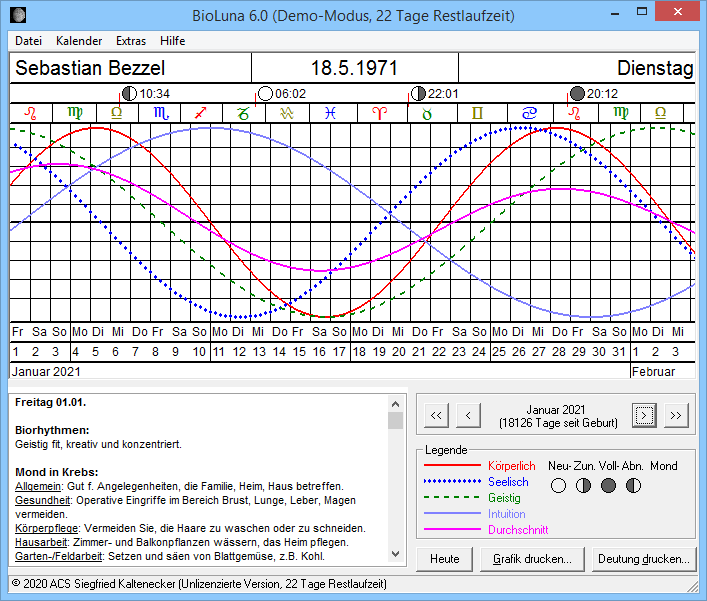This screenshot has width=707, height=601.
Task: Open the Hilfe menu
Action: 173,41
